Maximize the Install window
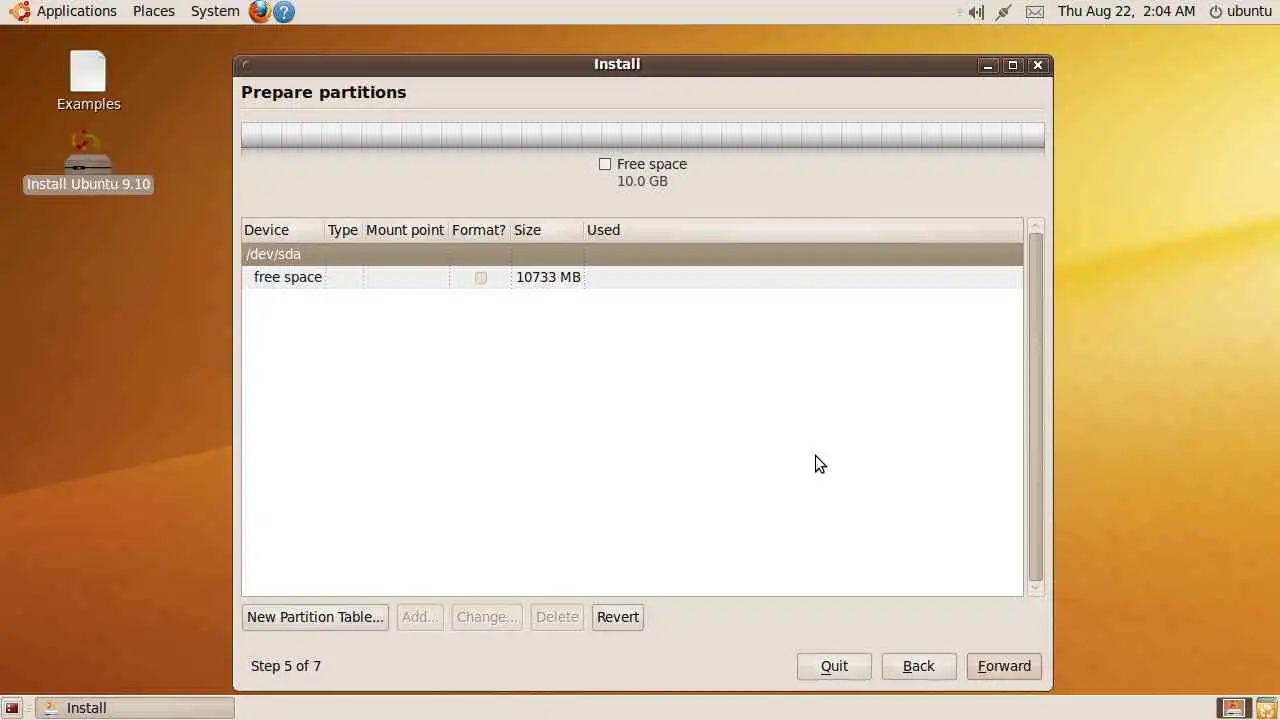The image size is (1280, 720). 1013,65
